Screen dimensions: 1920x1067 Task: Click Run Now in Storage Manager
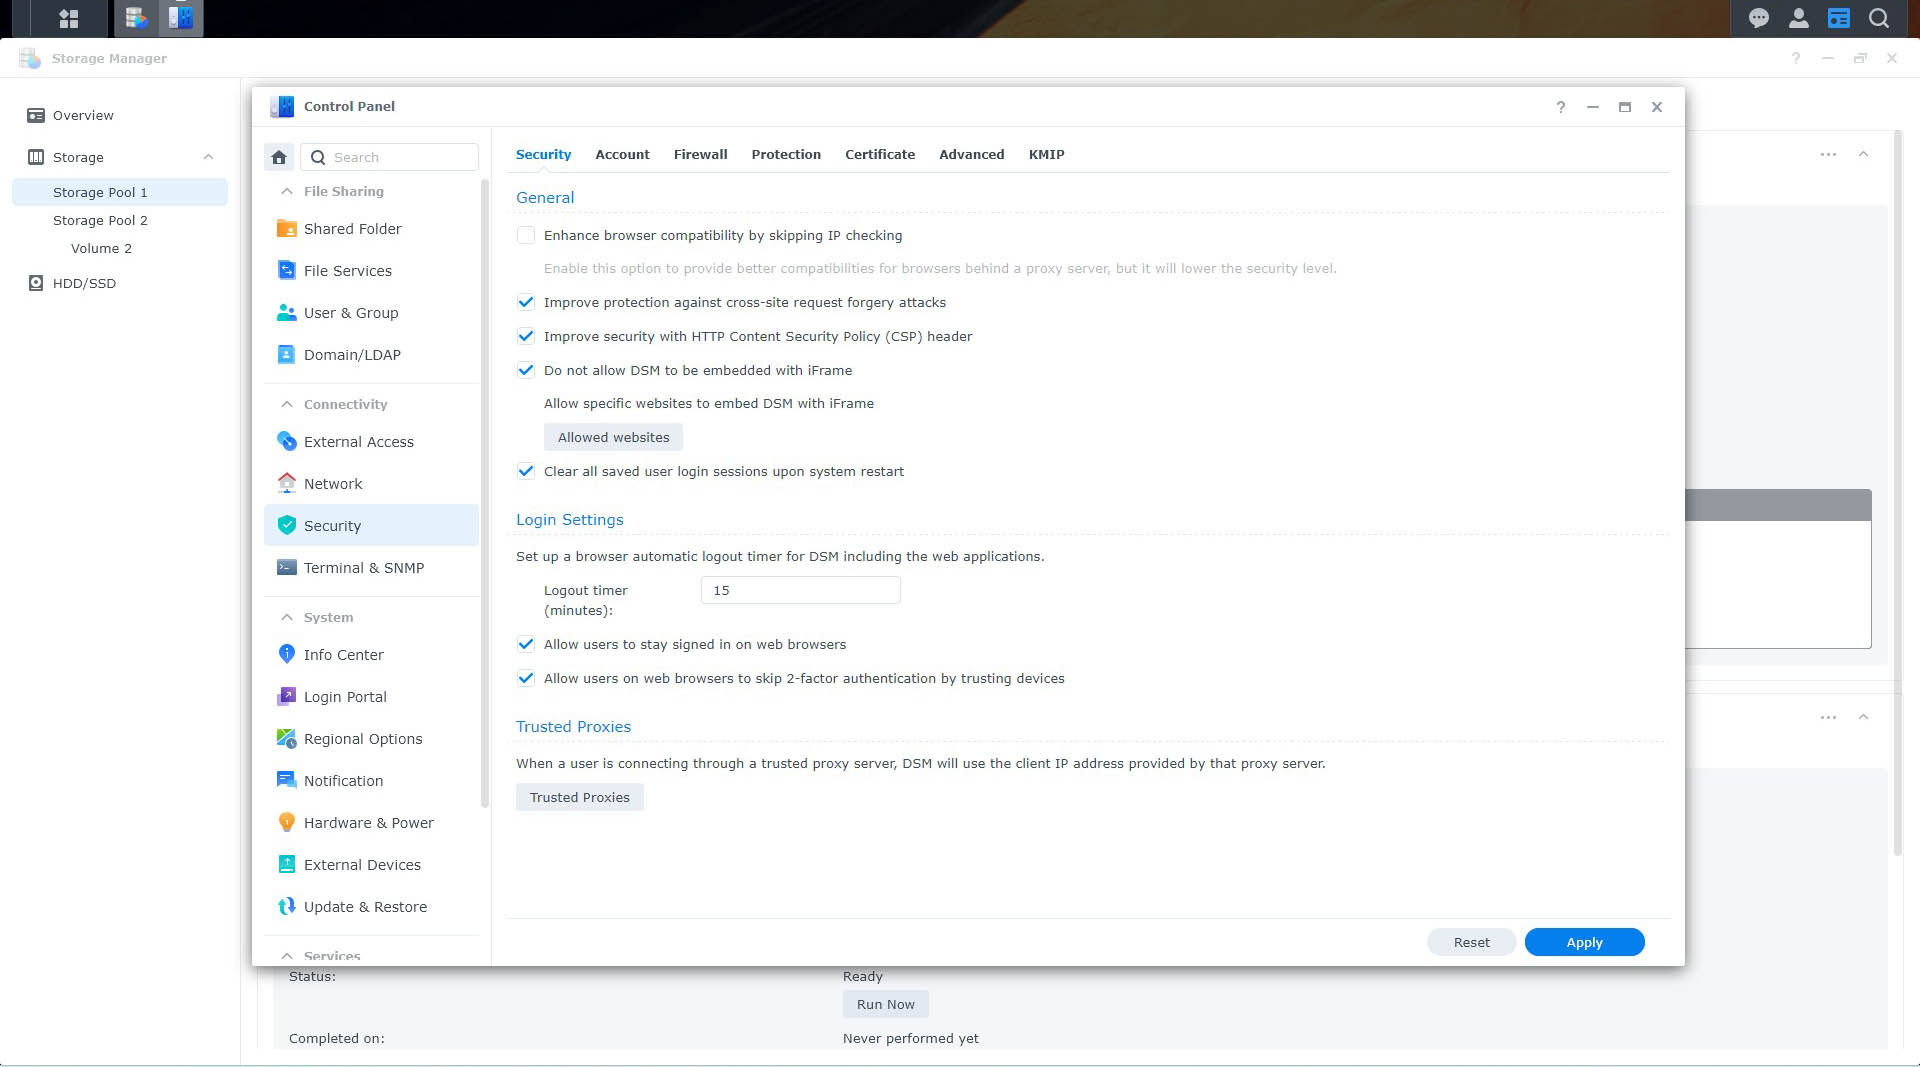pos(885,1004)
